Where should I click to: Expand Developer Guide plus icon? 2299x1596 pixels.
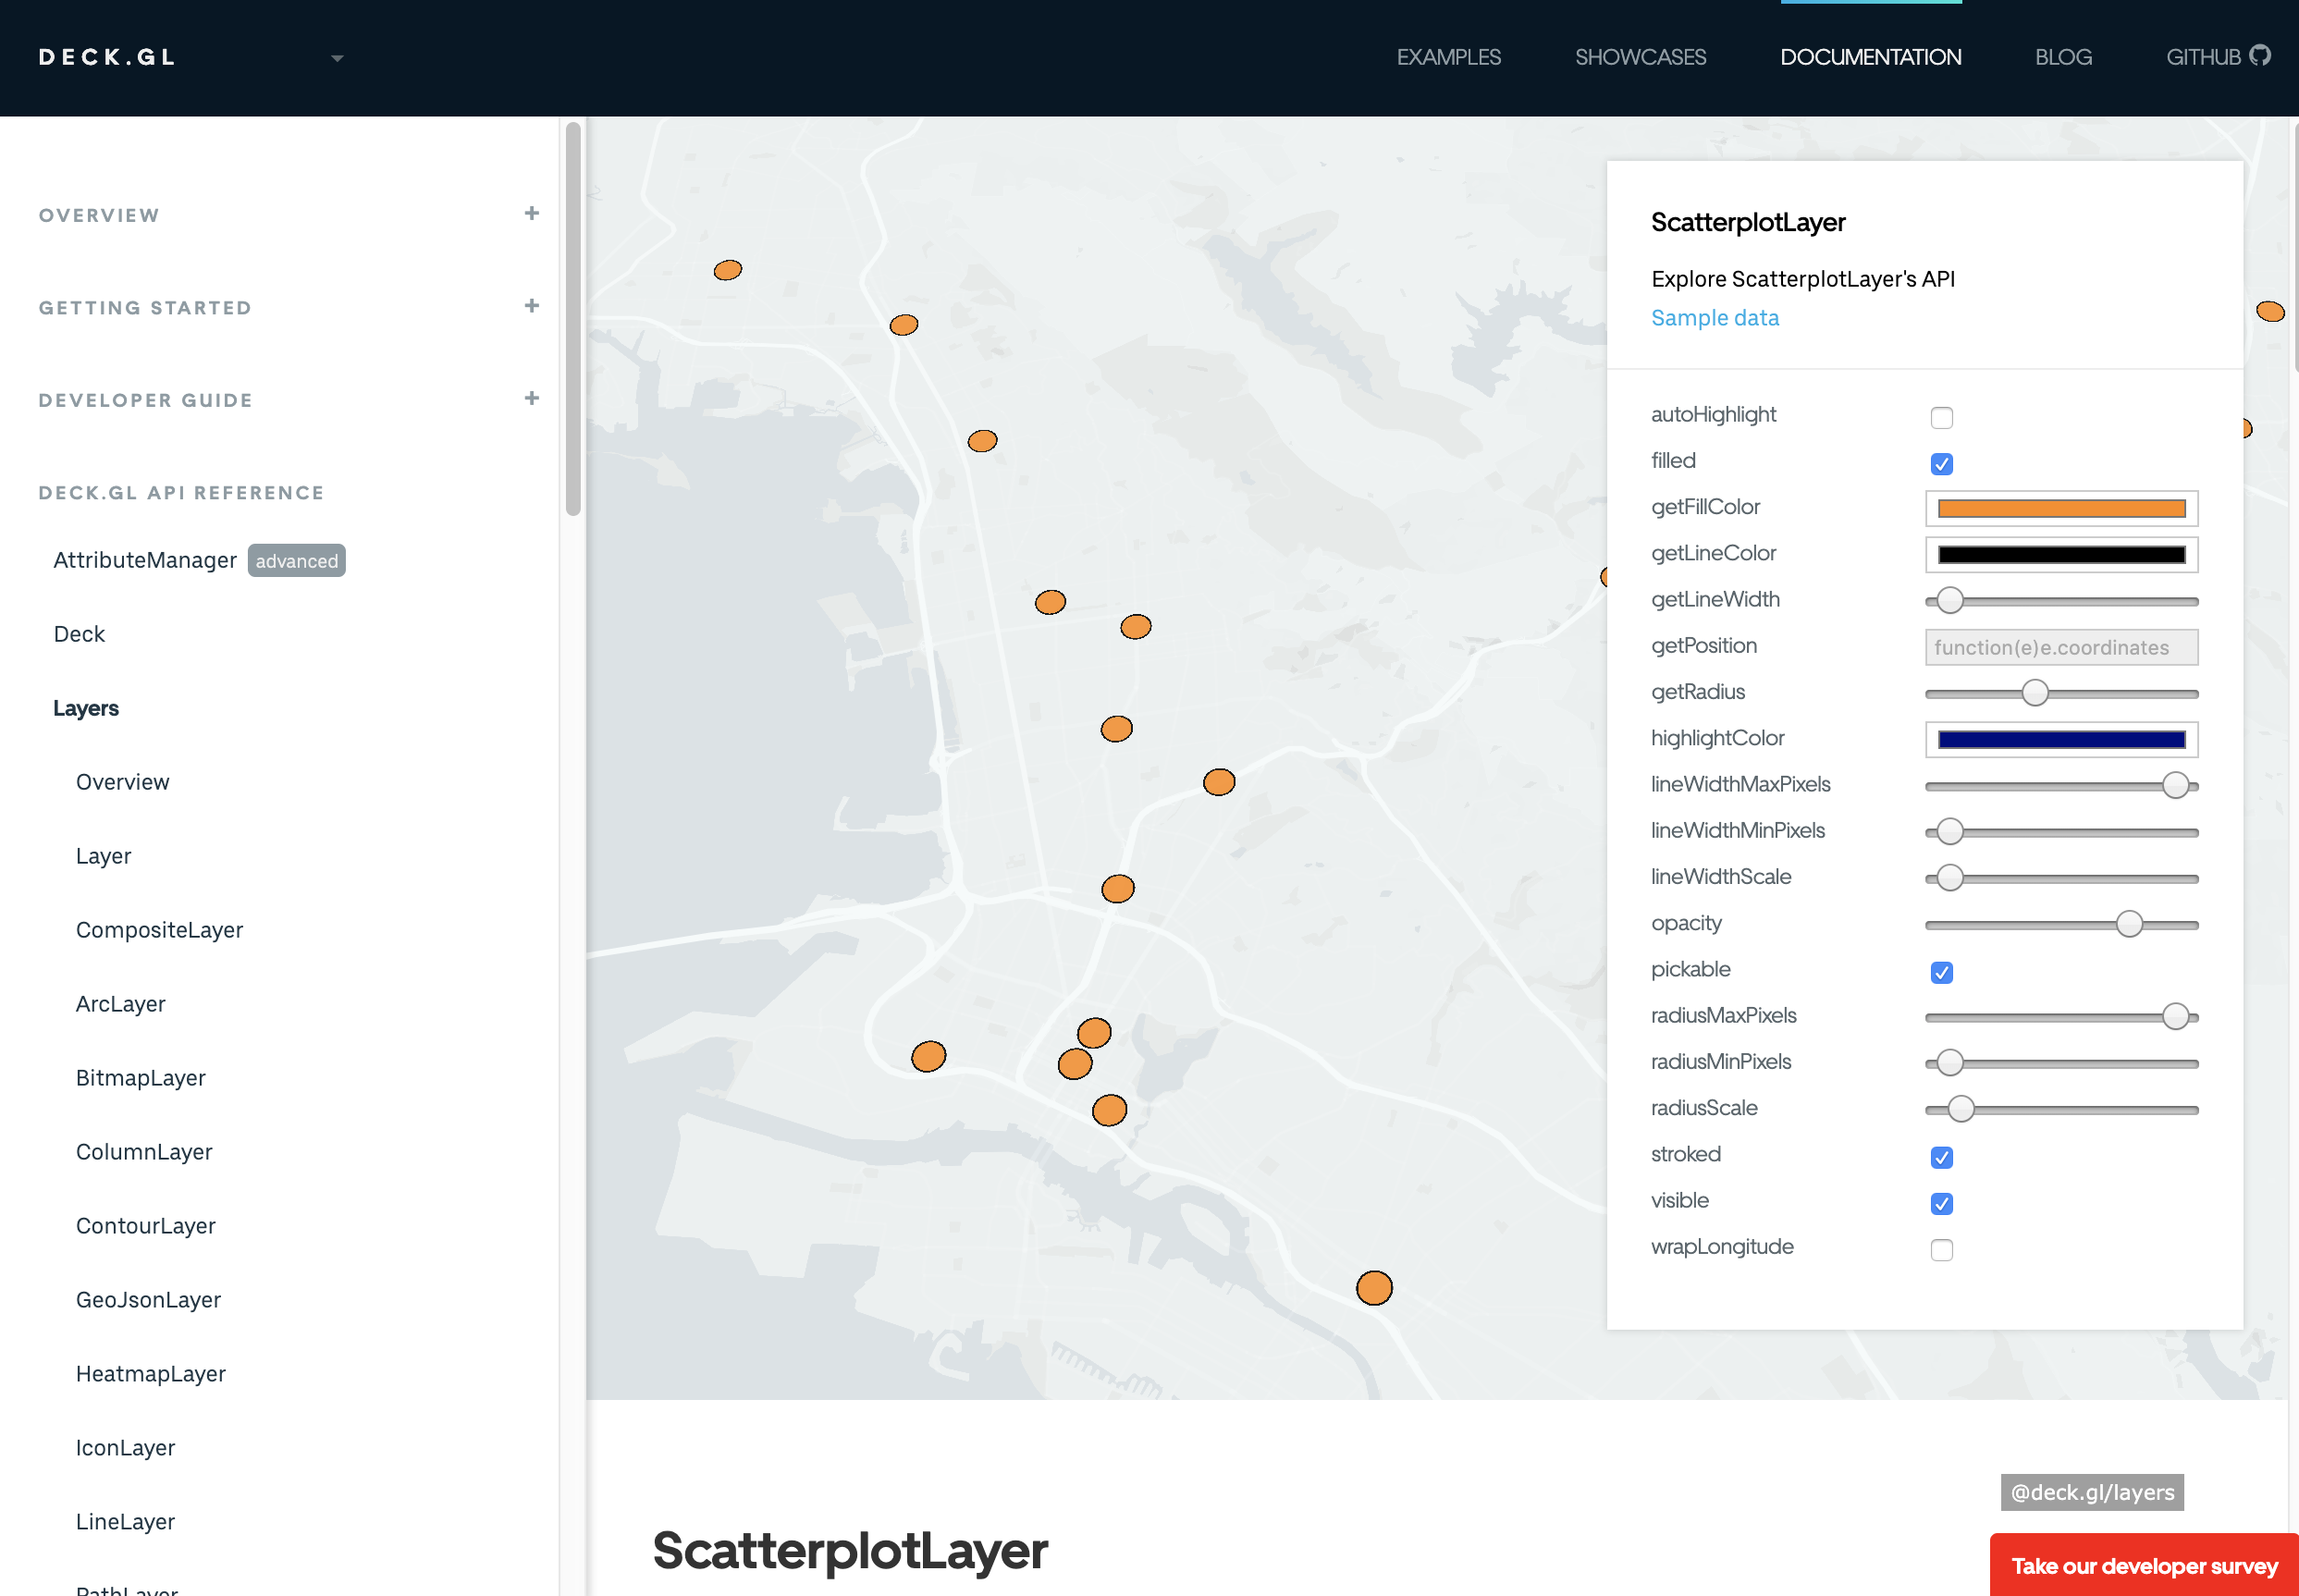[x=531, y=398]
